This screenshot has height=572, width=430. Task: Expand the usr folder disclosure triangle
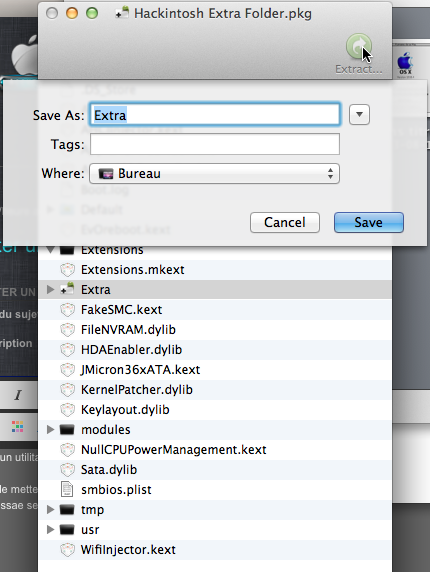click(x=50, y=530)
